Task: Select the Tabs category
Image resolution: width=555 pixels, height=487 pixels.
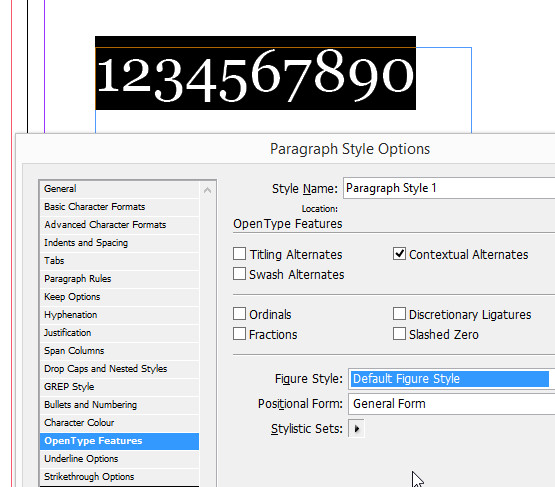Action: click(x=119, y=261)
